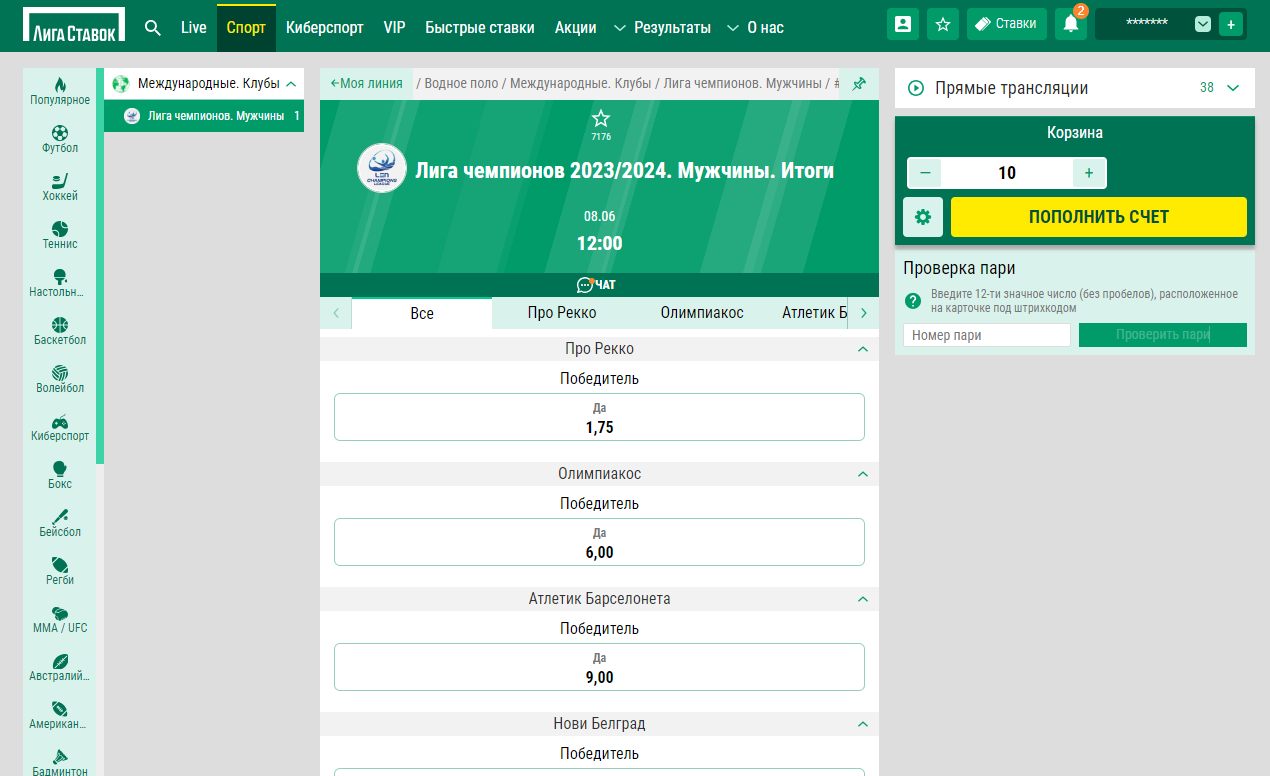Open the user profile icon
The image size is (1270, 776).
pyautogui.click(x=903, y=24)
